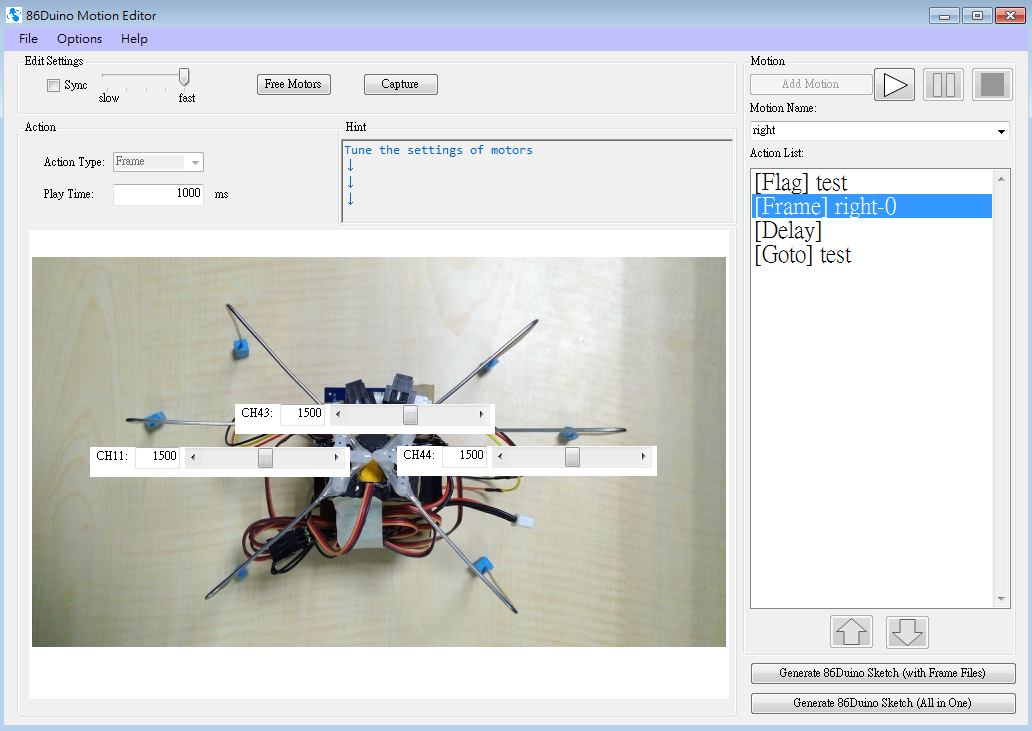This screenshot has height=731, width=1032.
Task: Click the CH11 slider thumb
Action: 265,457
